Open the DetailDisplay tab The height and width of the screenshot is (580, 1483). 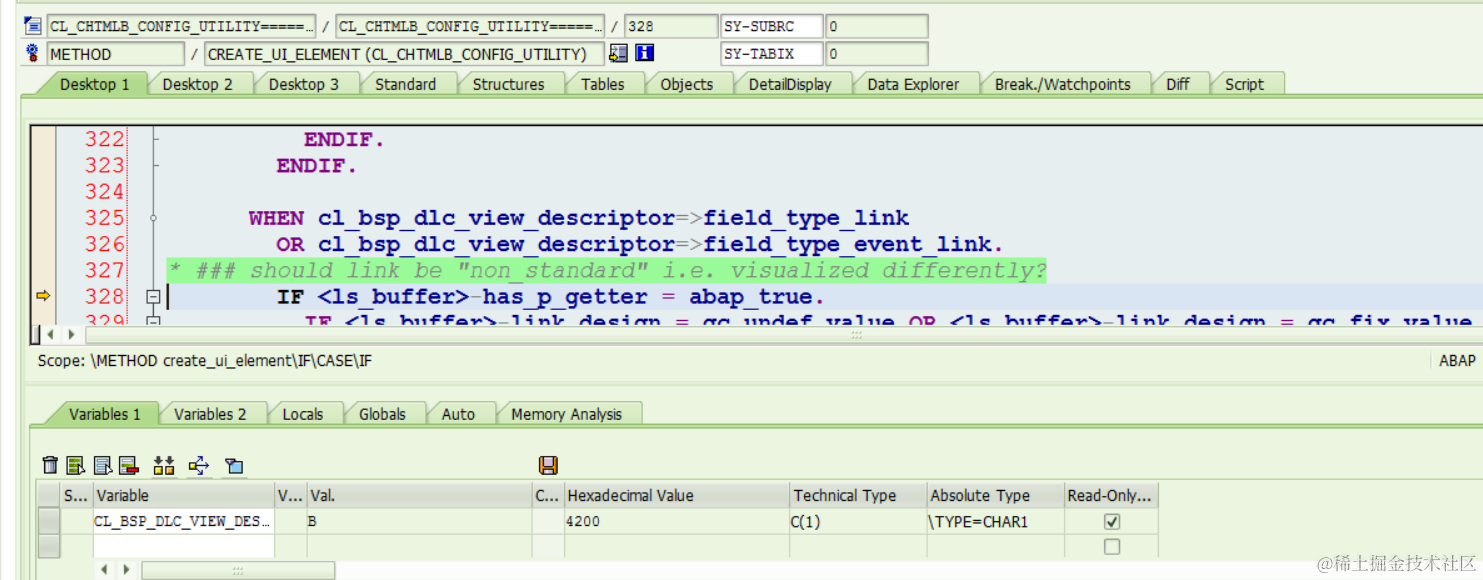pos(790,84)
